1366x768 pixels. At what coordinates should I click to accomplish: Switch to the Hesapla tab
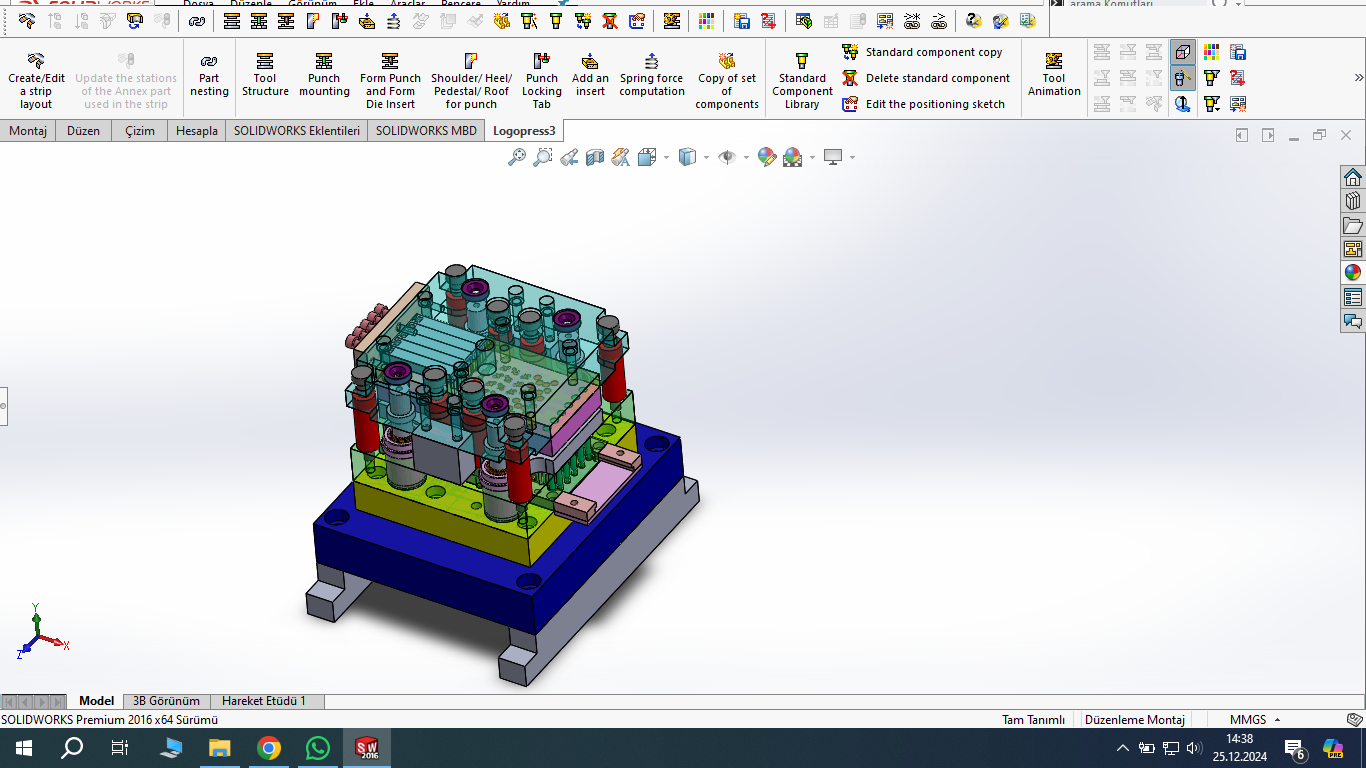click(x=197, y=131)
